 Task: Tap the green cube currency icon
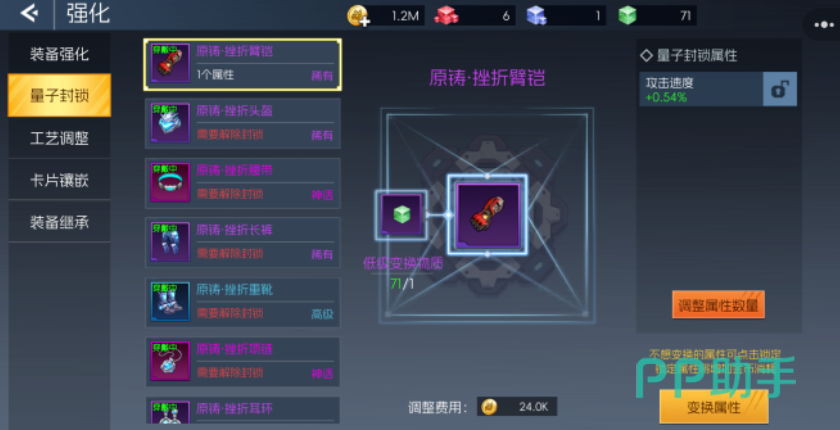click(x=627, y=15)
